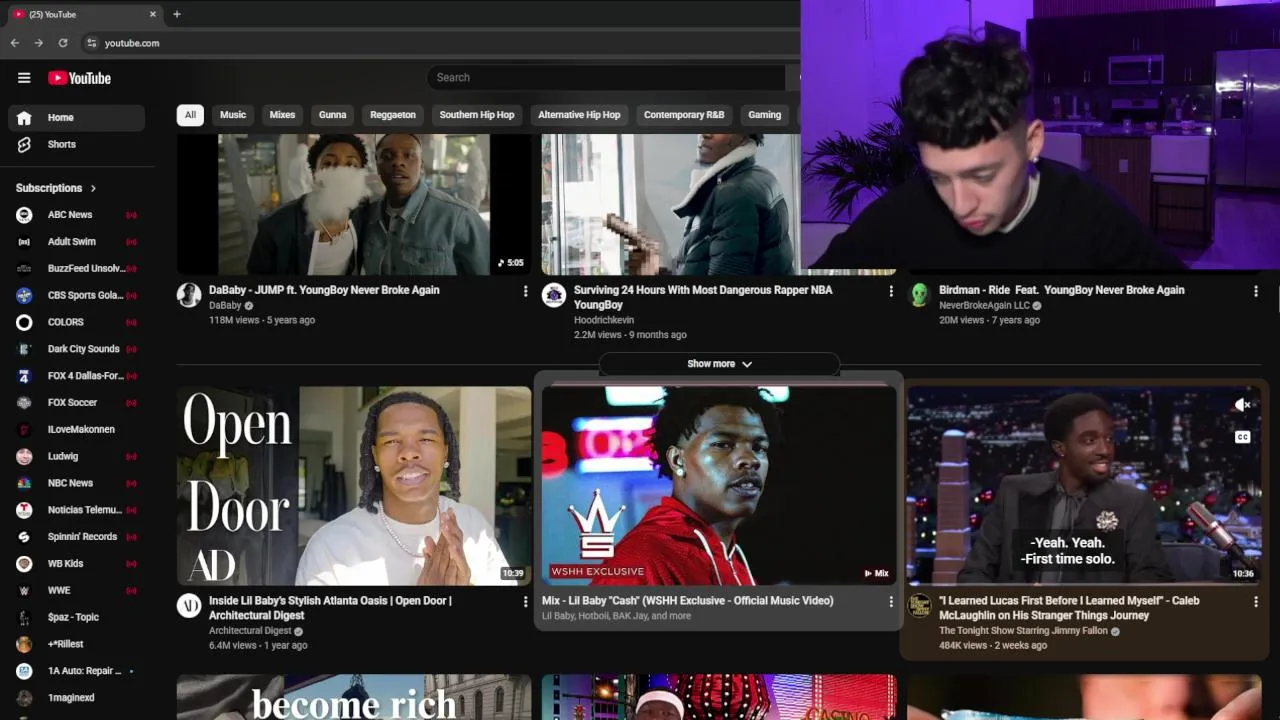Click the YouTube logo
This screenshot has width=1280, height=720.
[x=79, y=78]
